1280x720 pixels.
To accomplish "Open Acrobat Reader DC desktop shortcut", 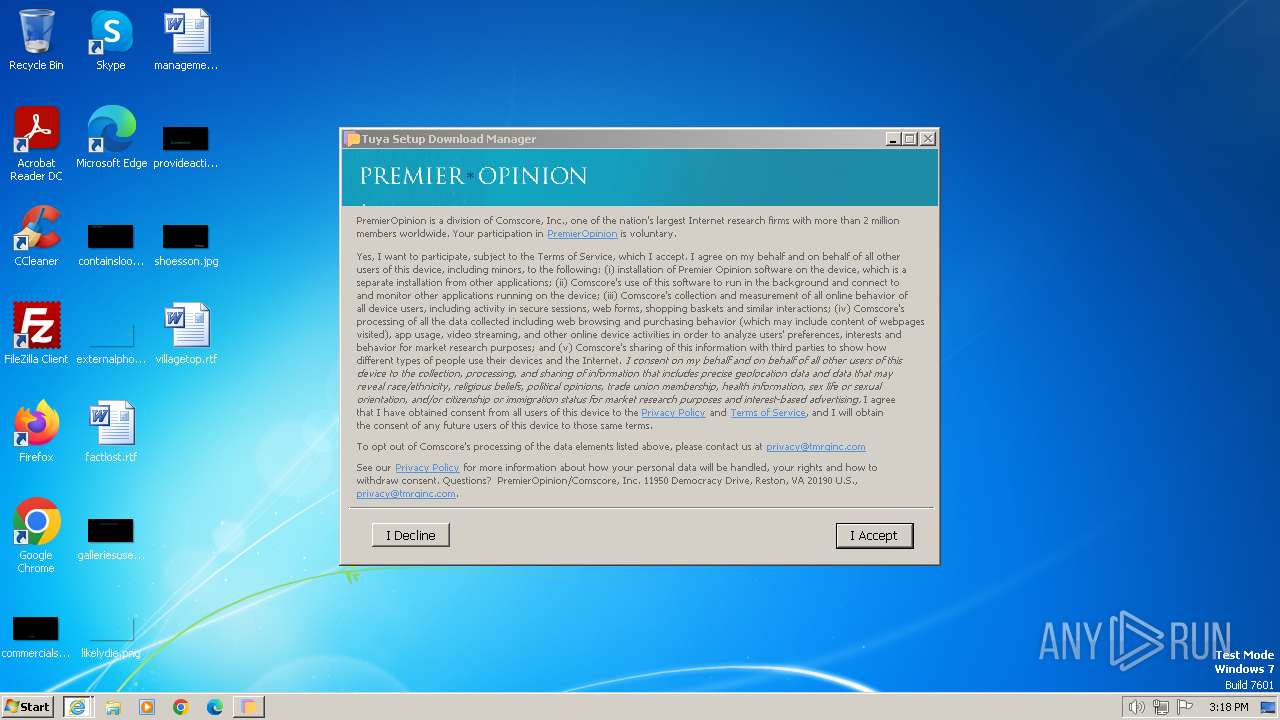I will click(36, 144).
